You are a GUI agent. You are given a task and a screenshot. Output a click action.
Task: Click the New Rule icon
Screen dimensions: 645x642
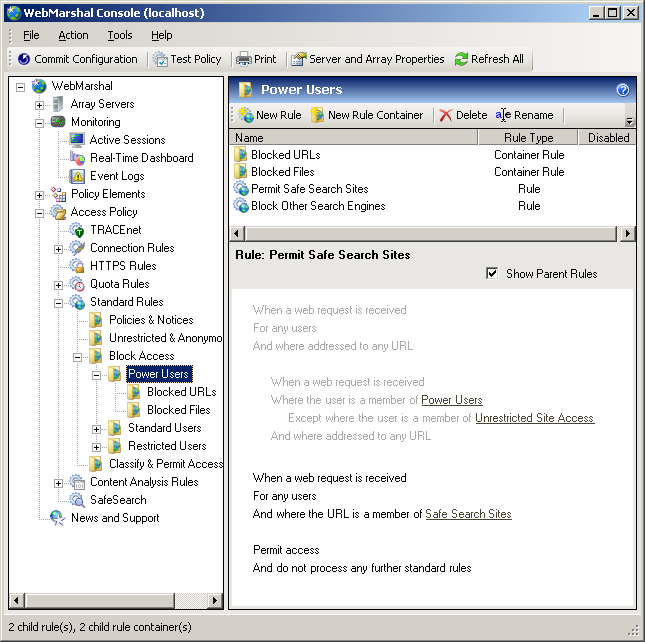tap(245, 115)
